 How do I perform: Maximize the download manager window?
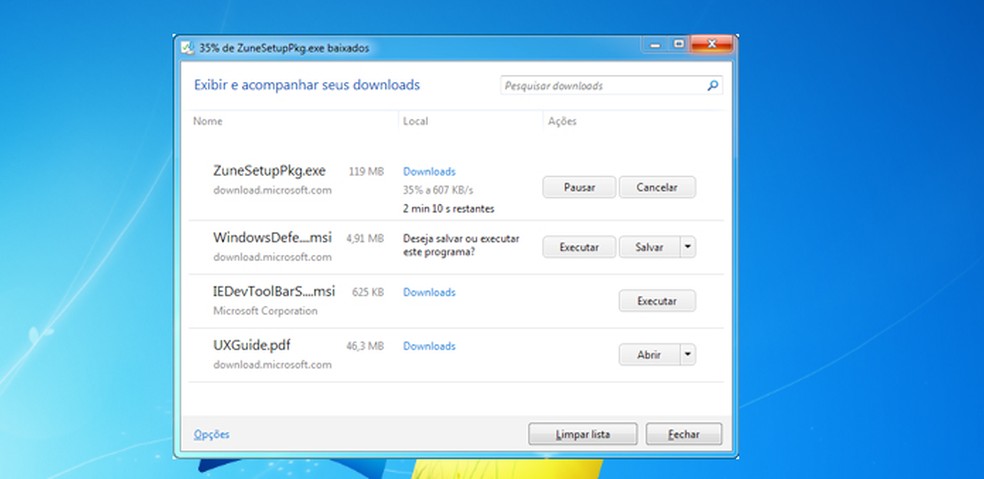point(679,45)
